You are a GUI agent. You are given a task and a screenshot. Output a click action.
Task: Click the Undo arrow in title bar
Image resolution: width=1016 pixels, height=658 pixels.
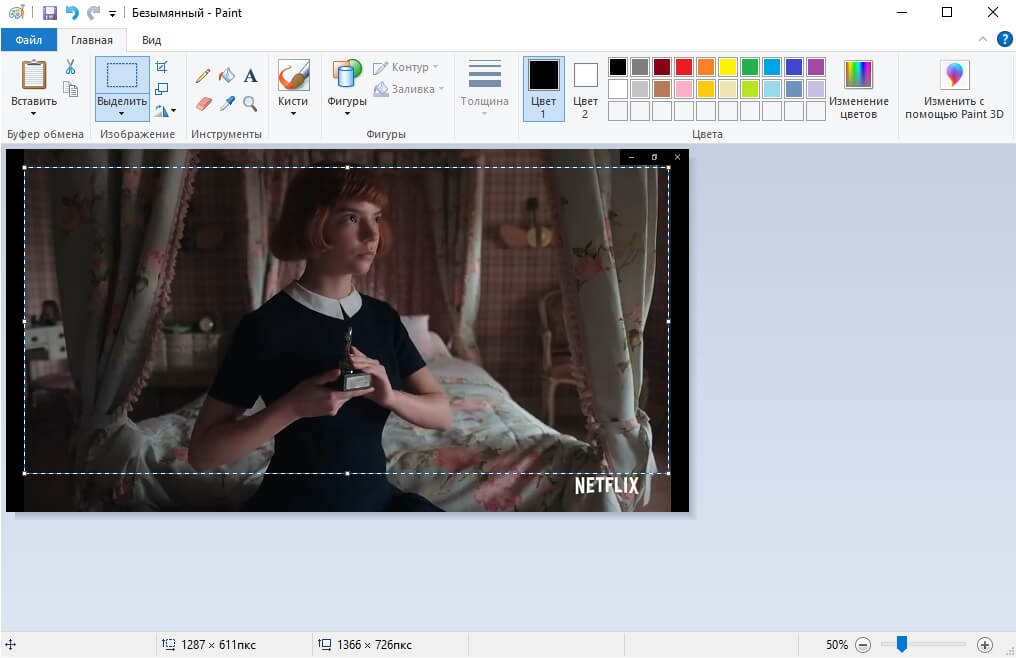72,13
